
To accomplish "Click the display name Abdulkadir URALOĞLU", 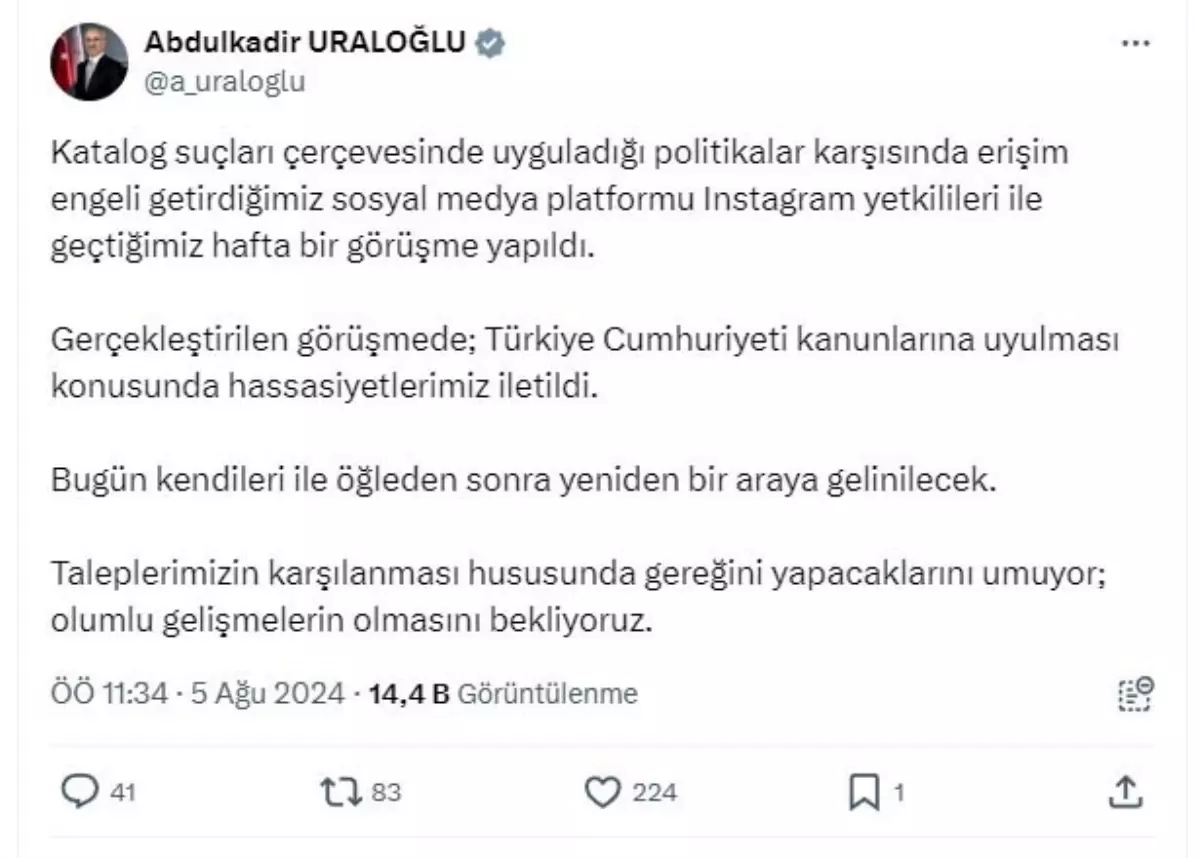I will point(303,41).
